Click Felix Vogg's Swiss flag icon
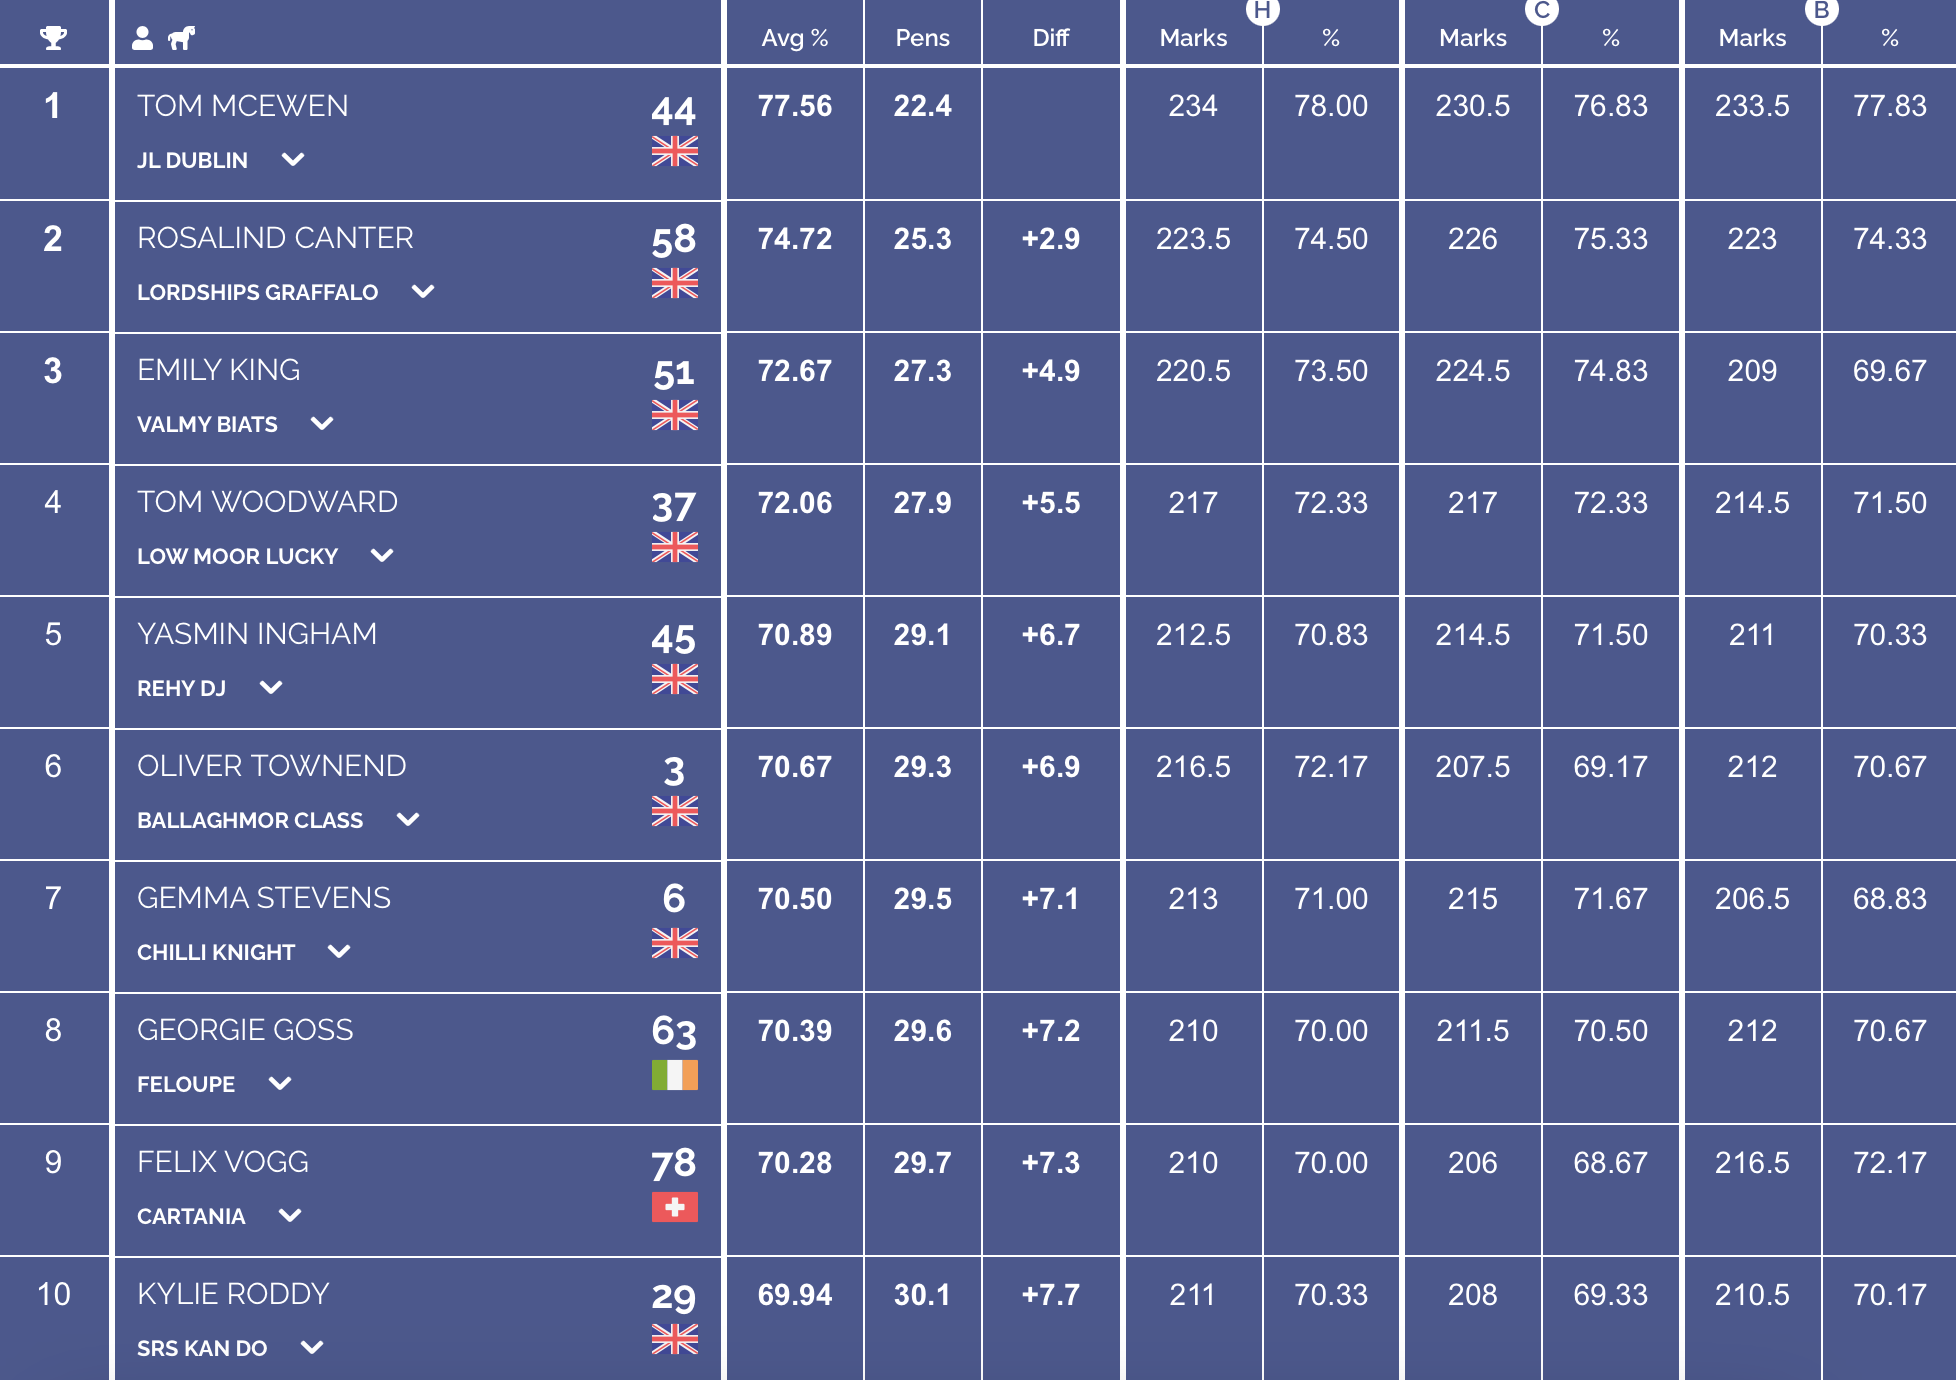Screen dimensions: 1956x1380 [675, 1207]
